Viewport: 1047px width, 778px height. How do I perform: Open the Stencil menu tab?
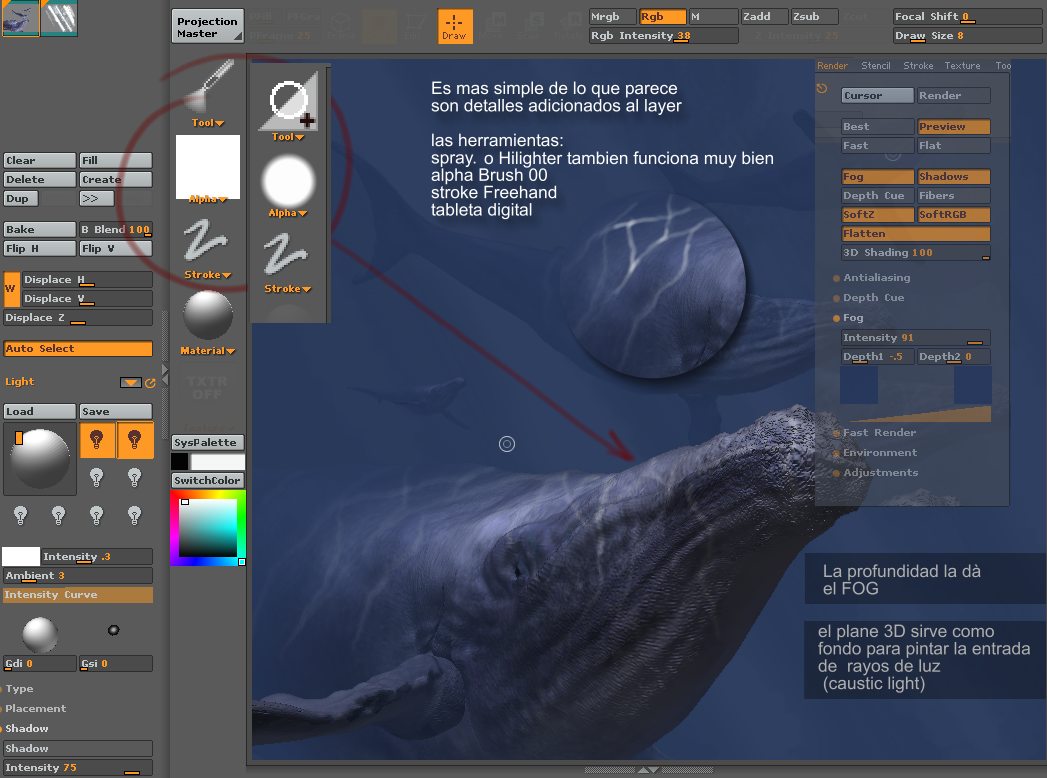click(875, 66)
